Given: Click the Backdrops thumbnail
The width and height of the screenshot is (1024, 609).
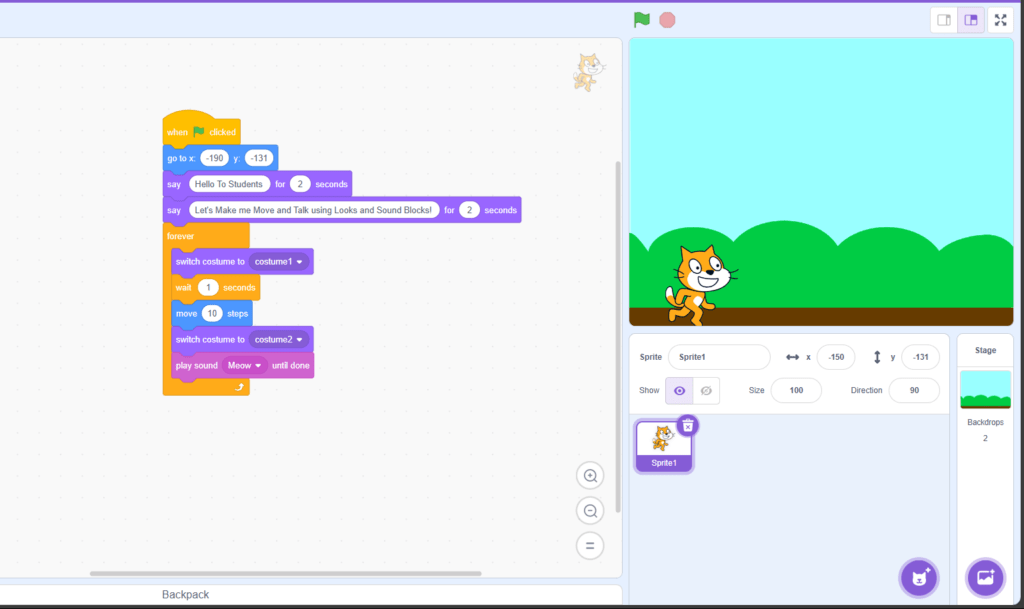Looking at the screenshot, I should click(x=985, y=390).
